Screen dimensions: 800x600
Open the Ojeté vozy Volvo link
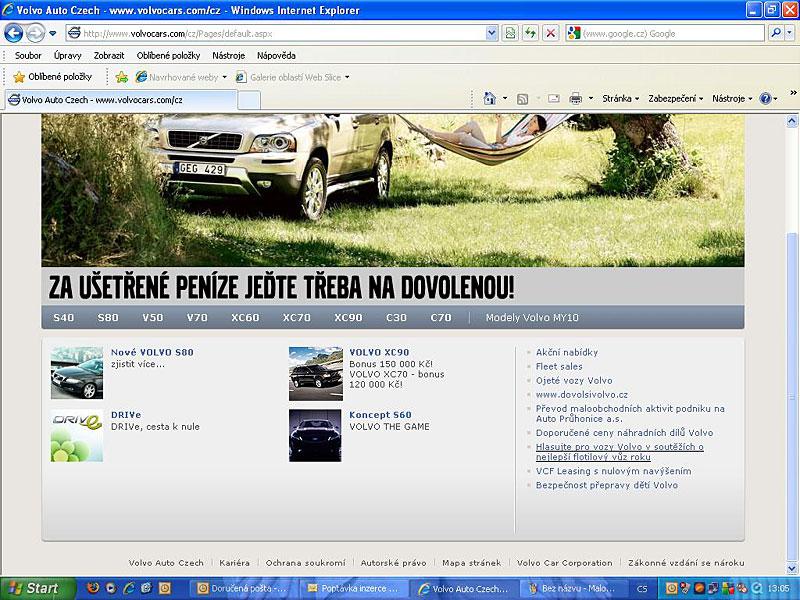[x=574, y=381]
